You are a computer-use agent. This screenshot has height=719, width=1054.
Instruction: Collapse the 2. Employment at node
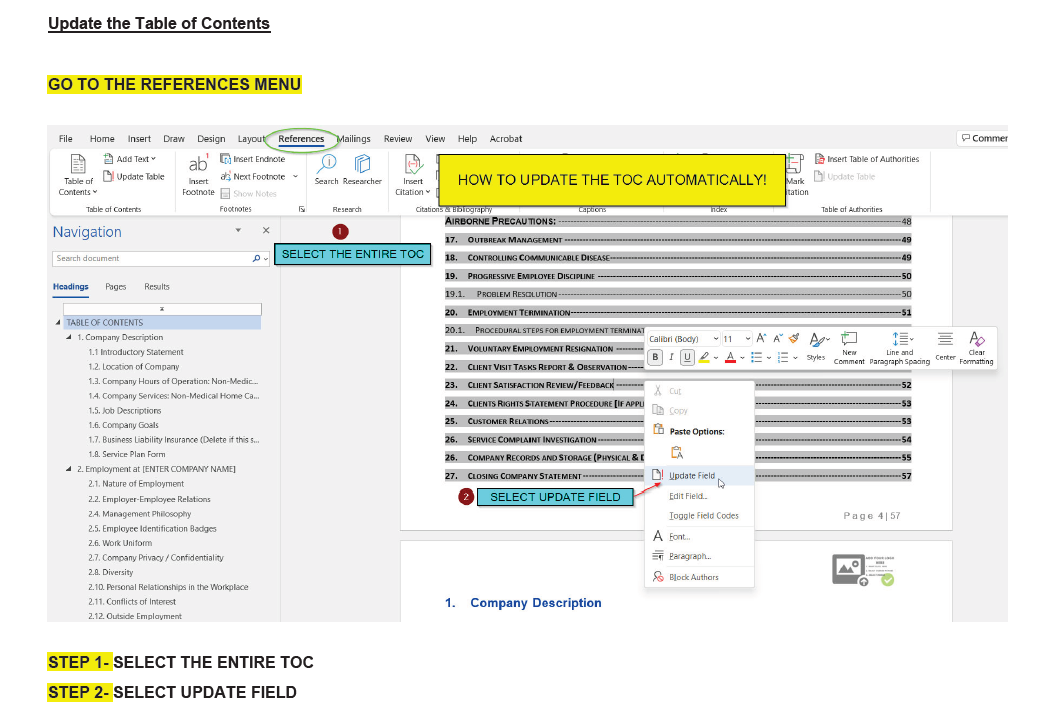69,469
